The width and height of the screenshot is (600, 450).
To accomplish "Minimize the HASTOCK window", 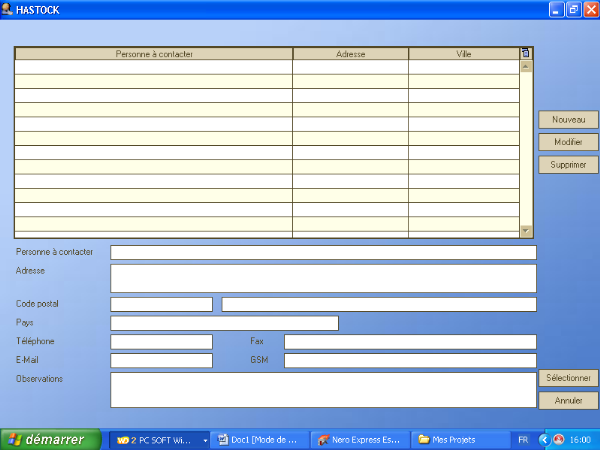I will [556, 10].
